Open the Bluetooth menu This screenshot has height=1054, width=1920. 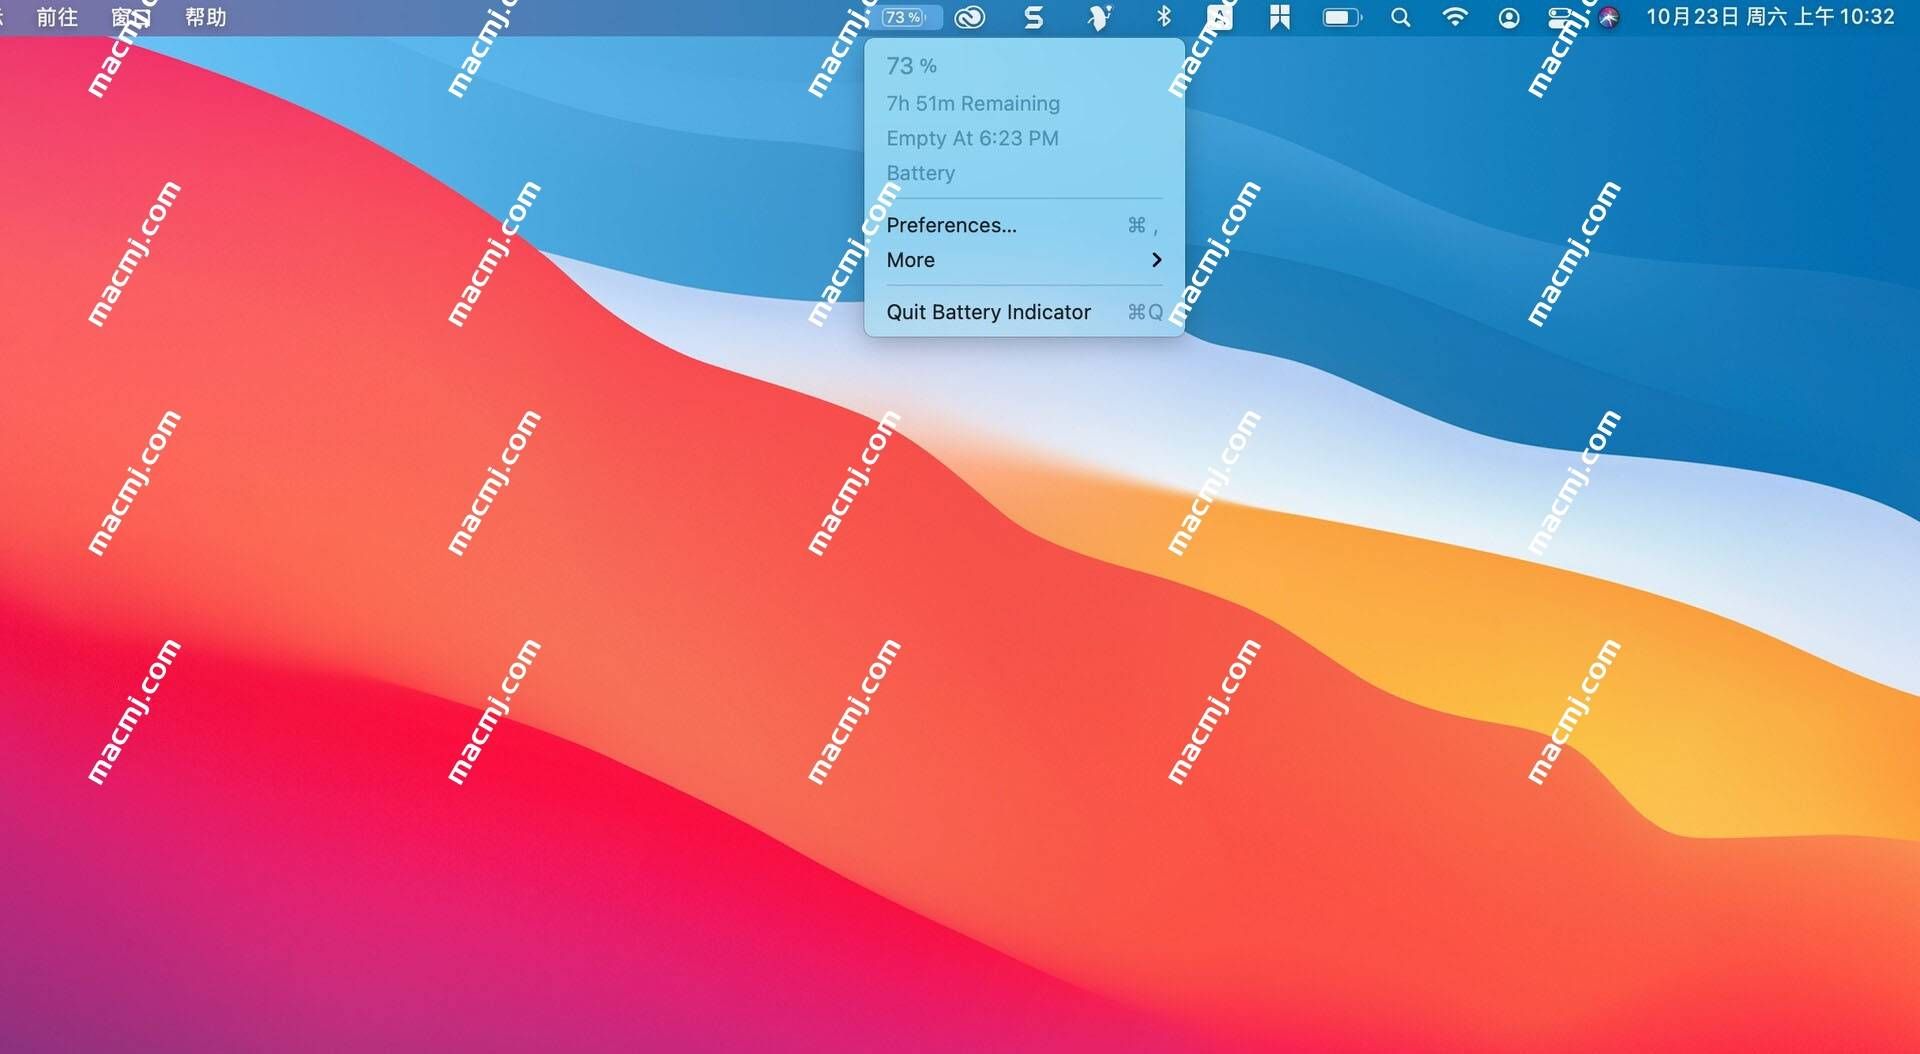pos(1163,17)
